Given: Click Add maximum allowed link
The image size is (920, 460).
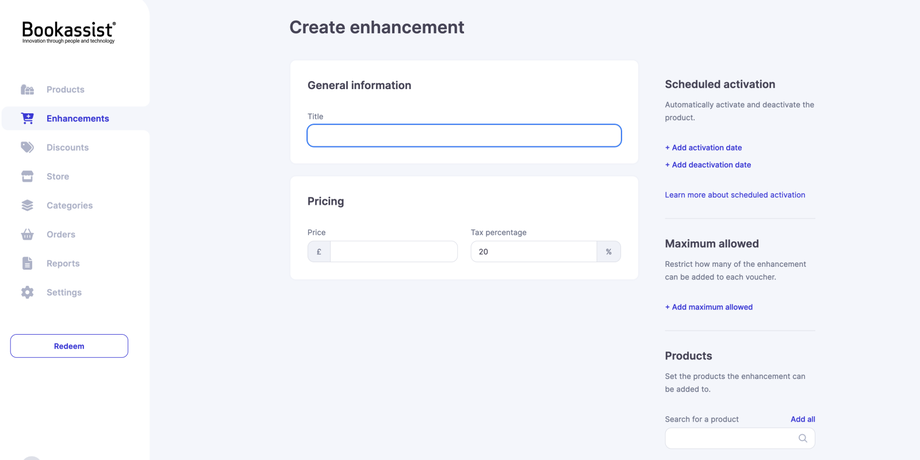Looking at the screenshot, I should tap(709, 307).
